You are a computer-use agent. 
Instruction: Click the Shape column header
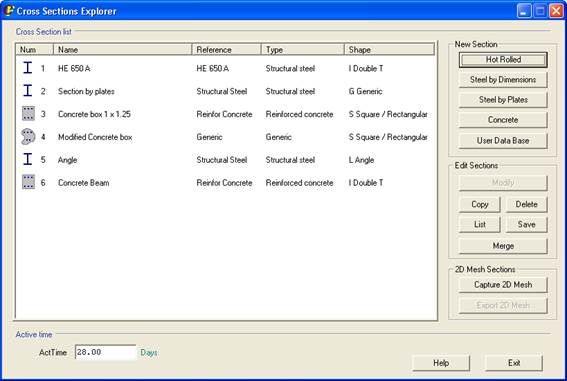click(389, 50)
